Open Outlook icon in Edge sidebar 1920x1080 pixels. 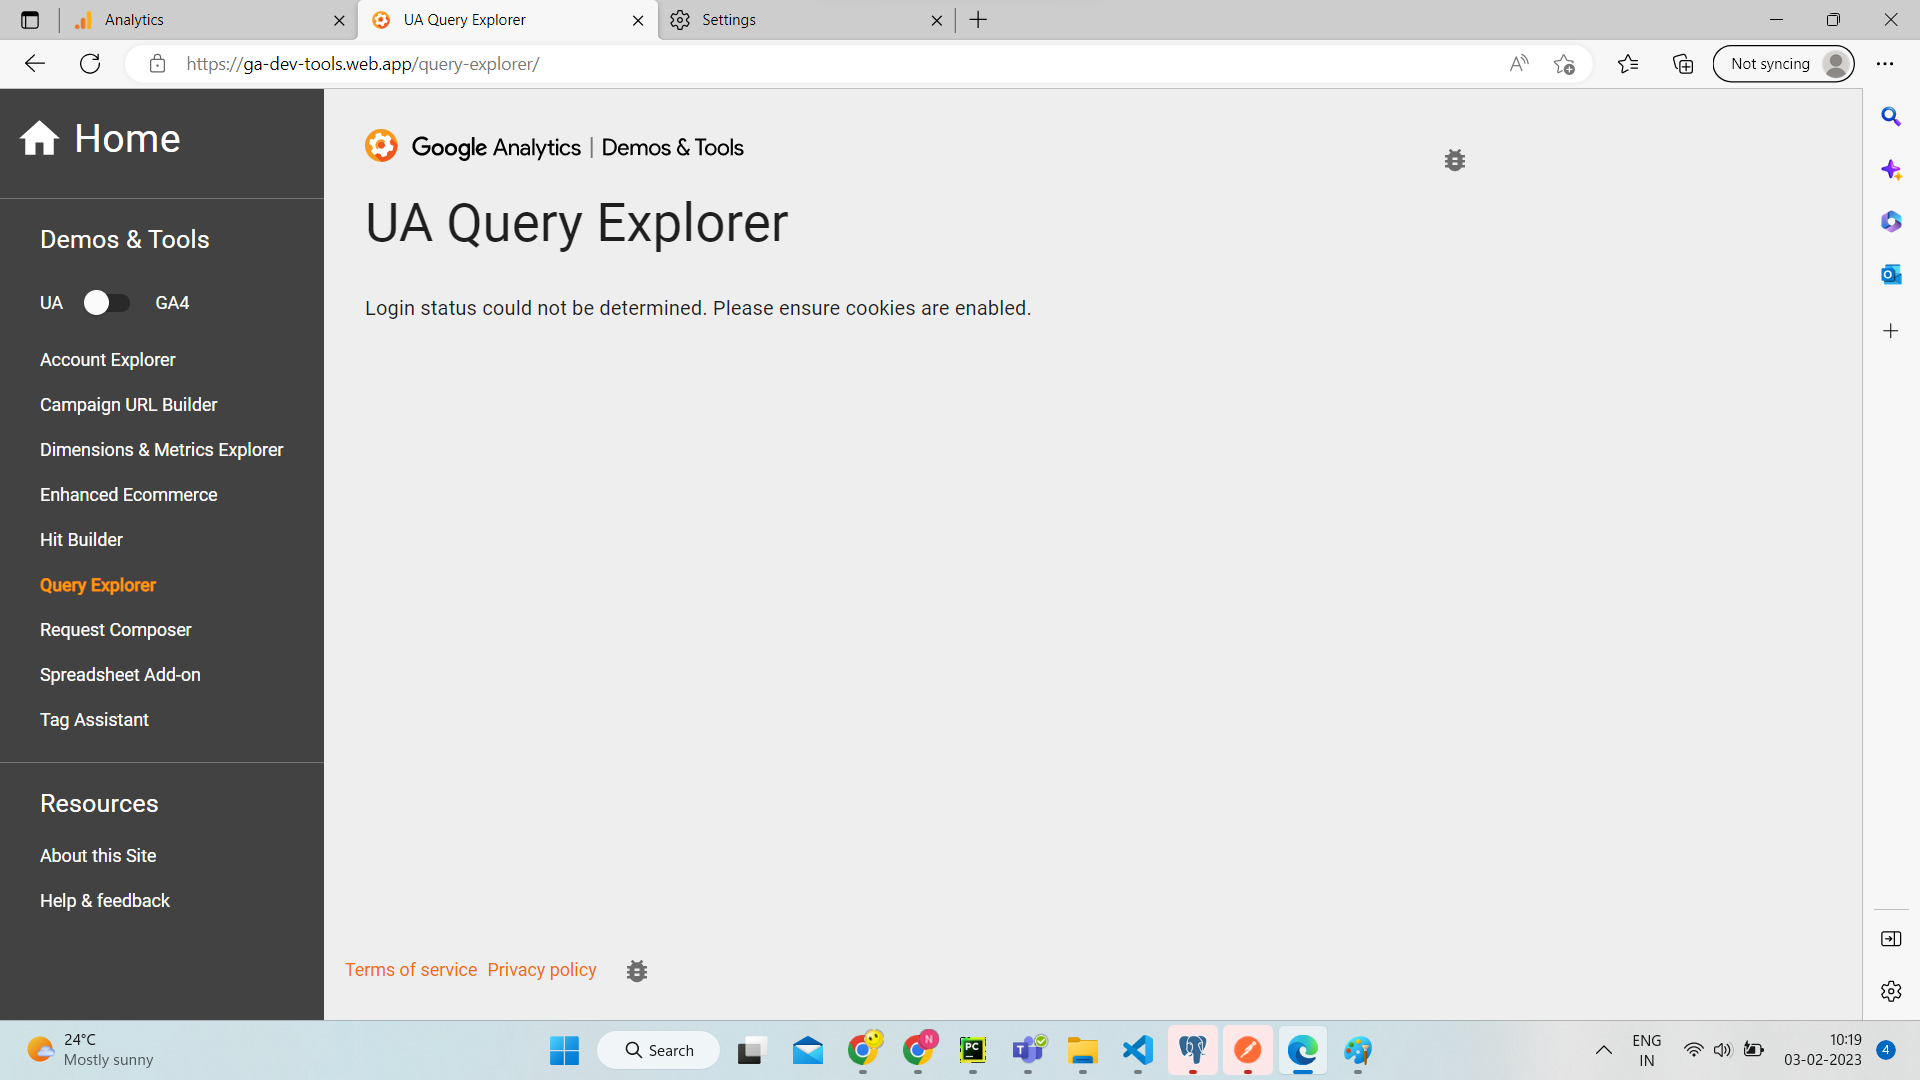pos(1890,274)
